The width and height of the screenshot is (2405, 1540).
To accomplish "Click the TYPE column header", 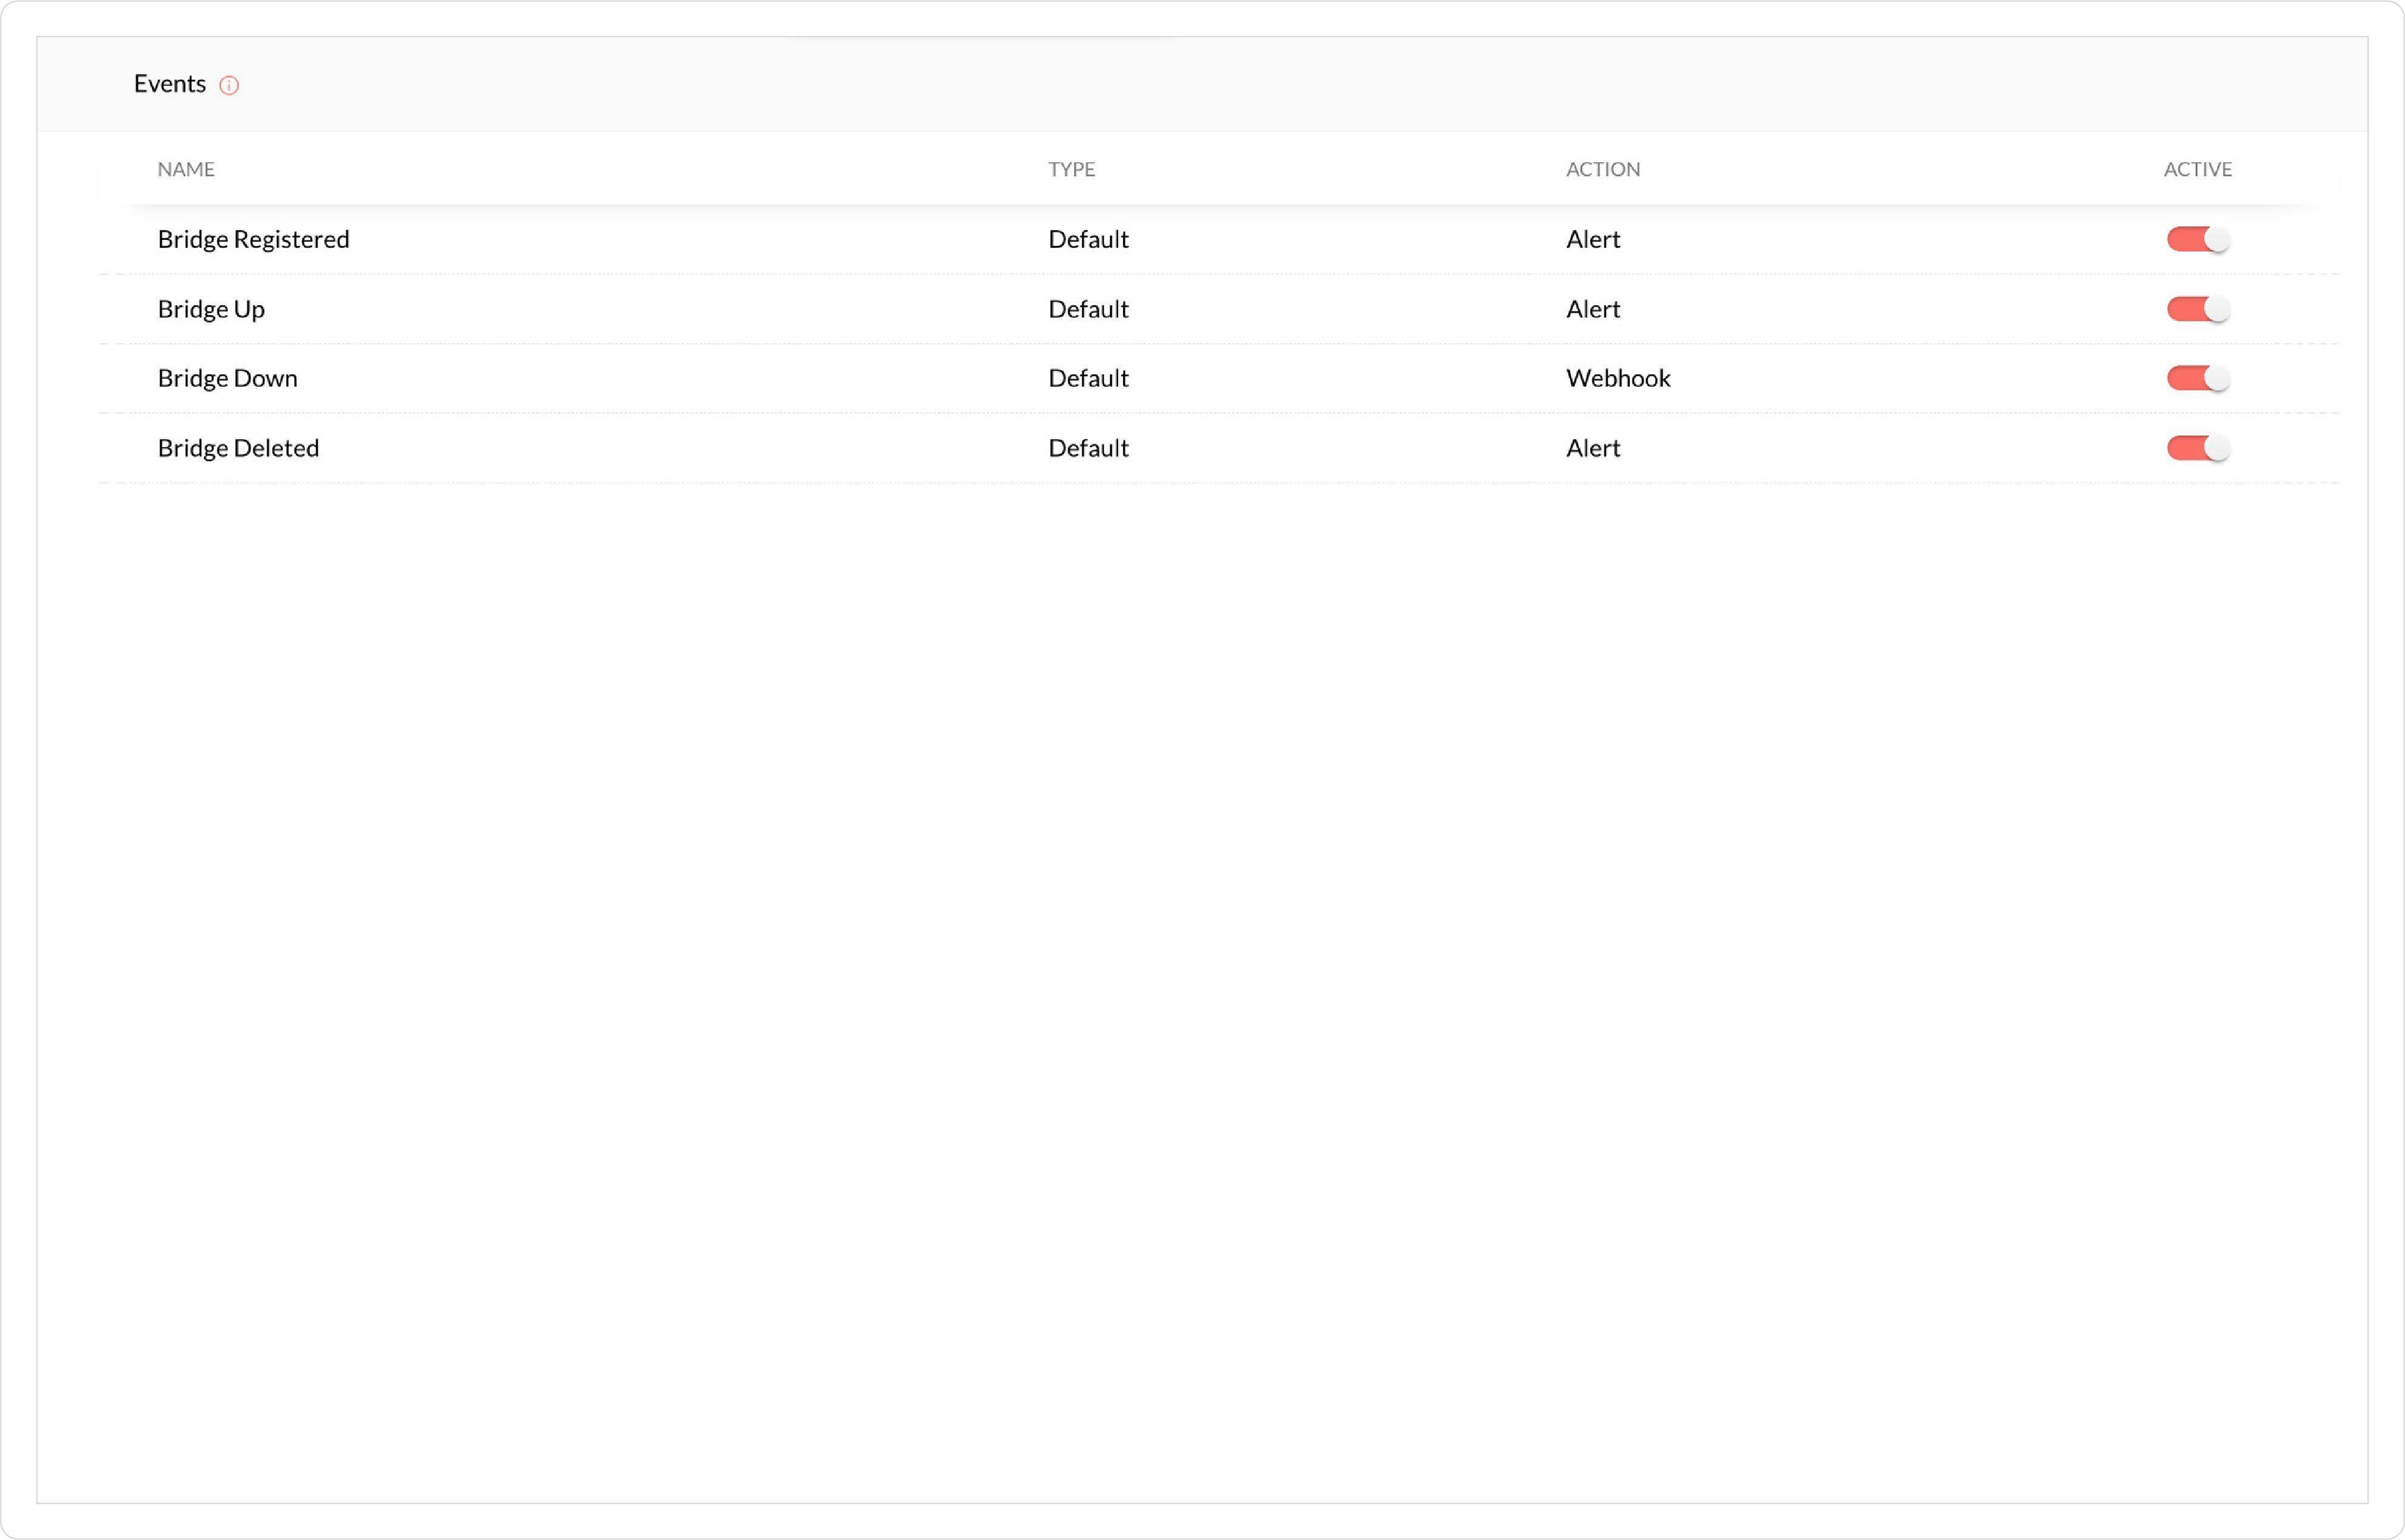I will 1071,169.
